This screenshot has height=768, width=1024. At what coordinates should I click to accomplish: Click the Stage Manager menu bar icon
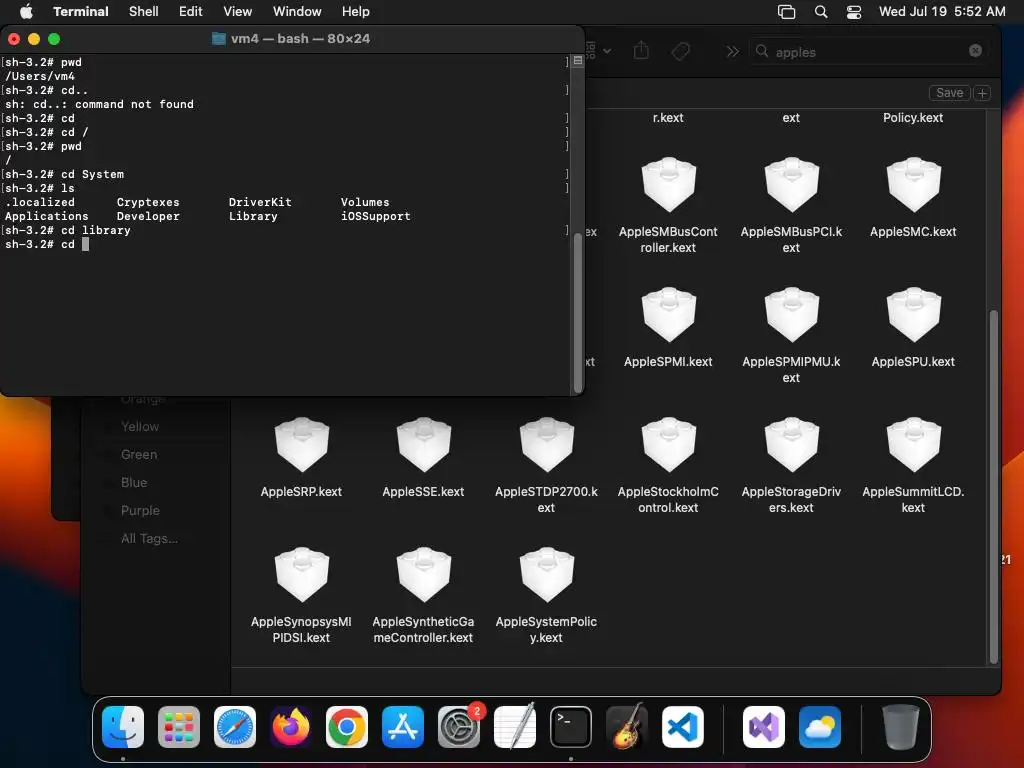click(x=786, y=12)
